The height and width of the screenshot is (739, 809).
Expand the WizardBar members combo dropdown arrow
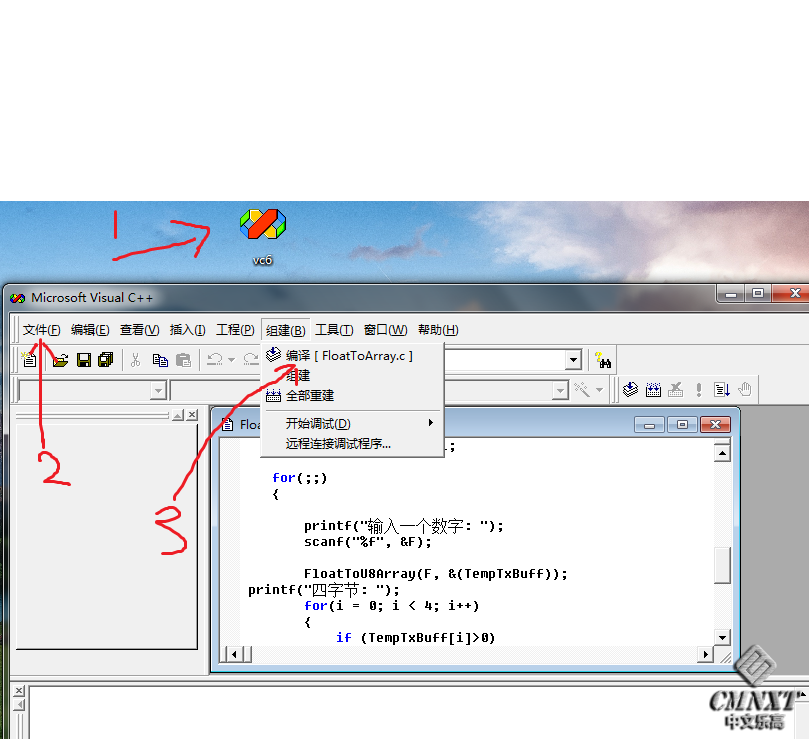560,391
